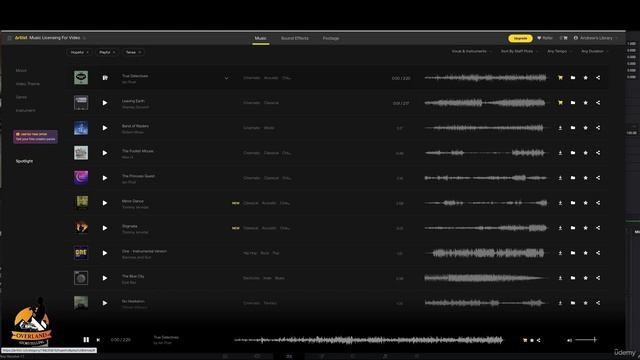This screenshot has width=640, height=360.
Task: Remove the Hopeful filter chip
Action: pyautogui.click(x=87, y=52)
